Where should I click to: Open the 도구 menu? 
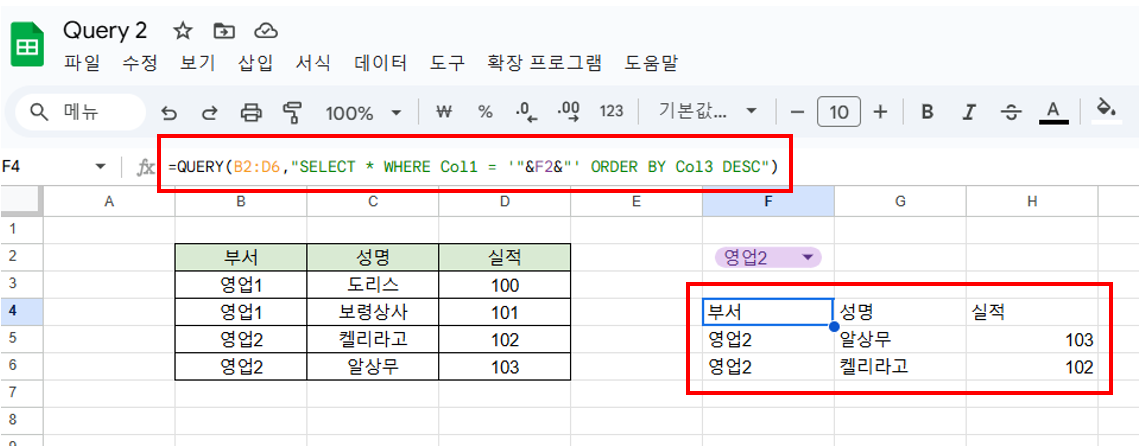pos(448,63)
